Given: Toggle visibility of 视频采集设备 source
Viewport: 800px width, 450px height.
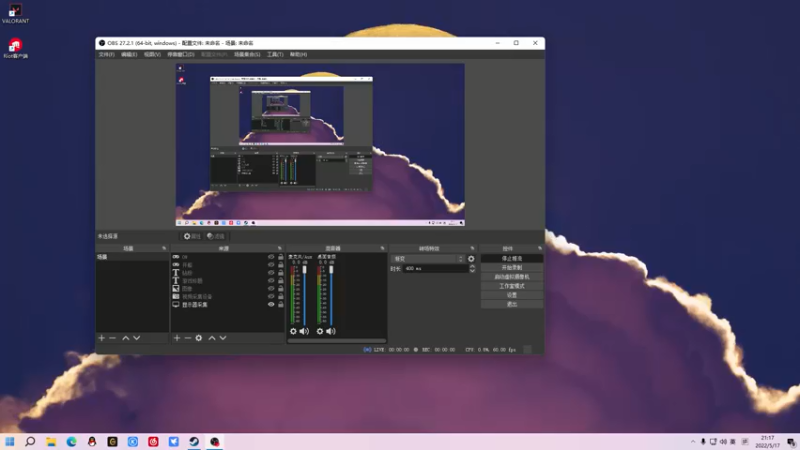Looking at the screenshot, I should [271, 296].
